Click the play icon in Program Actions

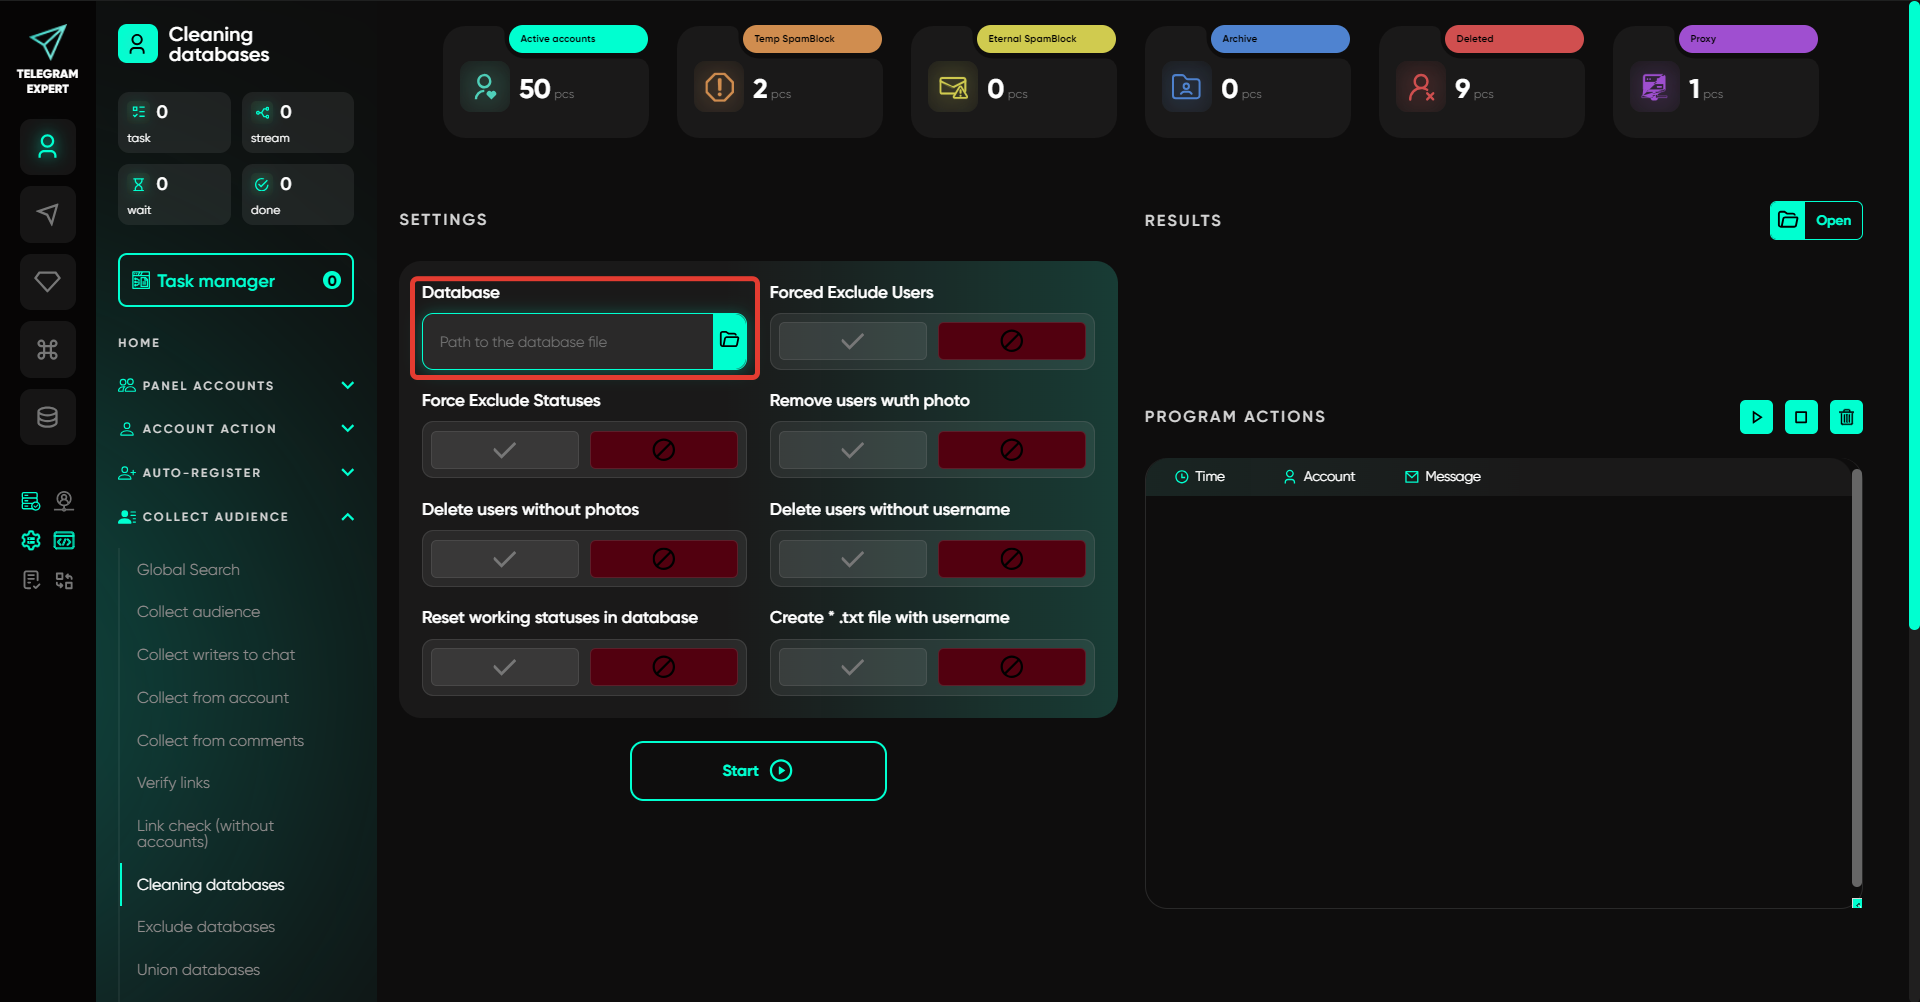coord(1756,417)
